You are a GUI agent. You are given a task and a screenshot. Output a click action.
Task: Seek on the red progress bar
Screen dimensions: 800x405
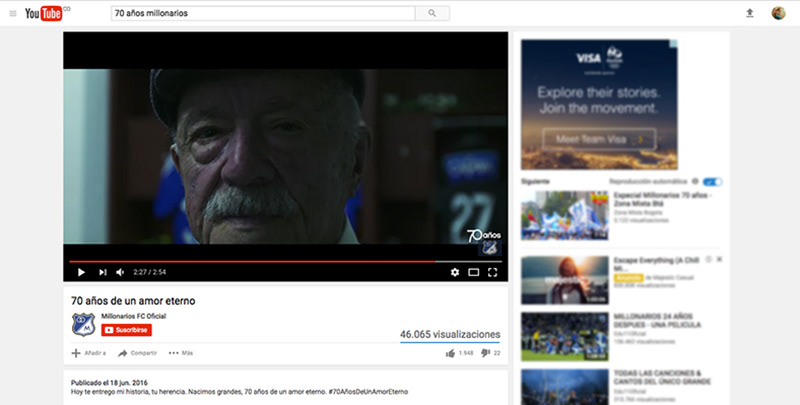tap(285, 262)
